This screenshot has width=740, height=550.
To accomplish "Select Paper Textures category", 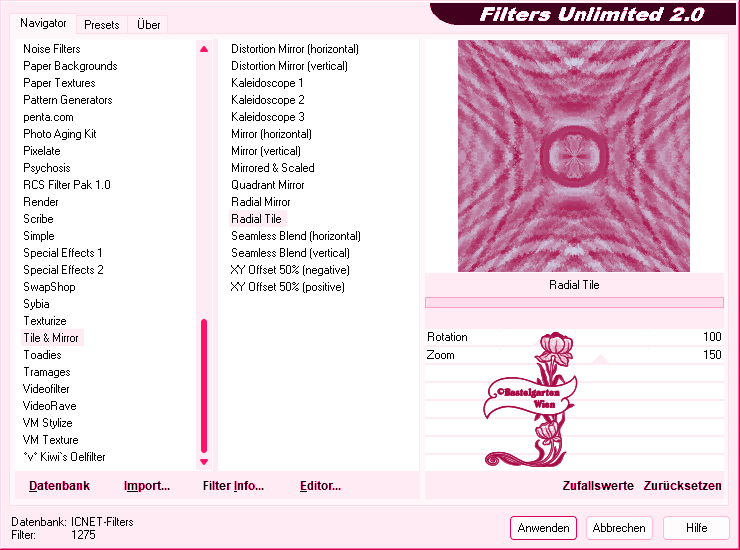I will 59,83.
